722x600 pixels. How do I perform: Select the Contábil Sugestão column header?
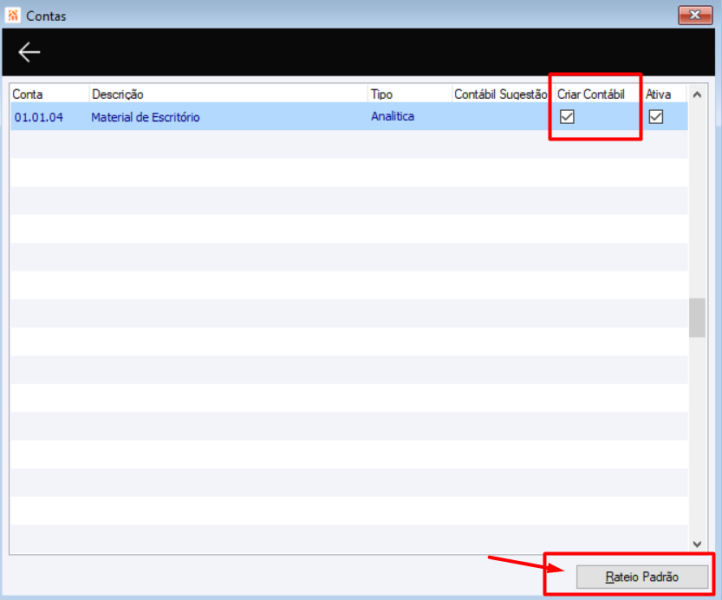(x=502, y=94)
